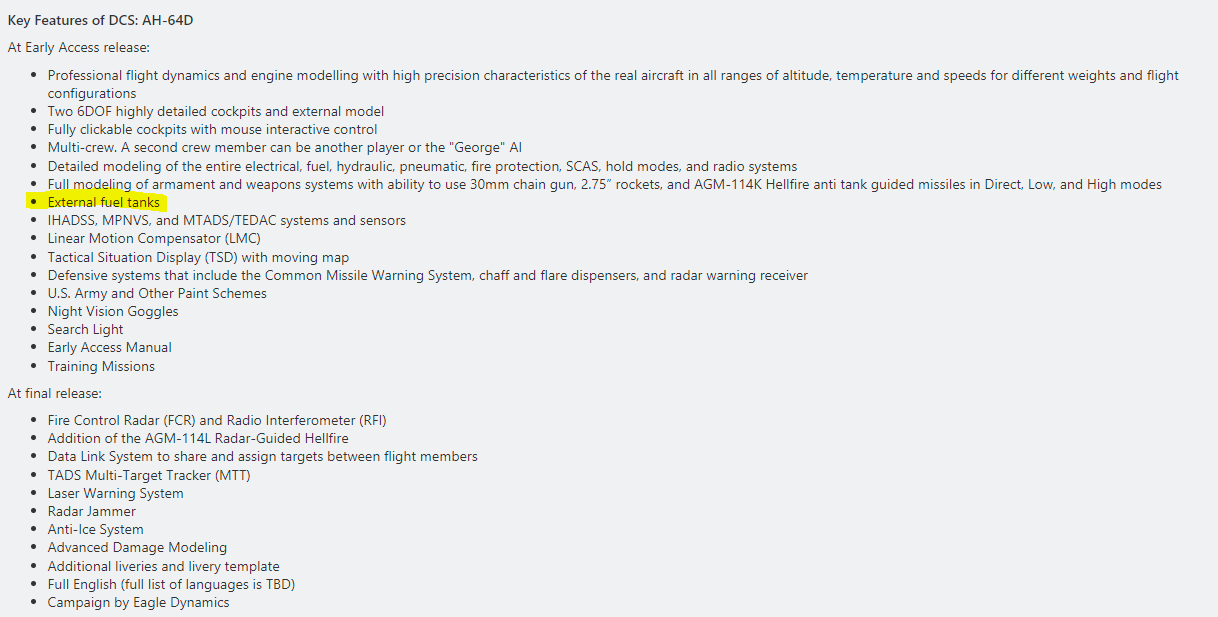Click the "Linear Motion Compensator (LMC)" item
The width and height of the screenshot is (1218, 617).
click(x=154, y=238)
